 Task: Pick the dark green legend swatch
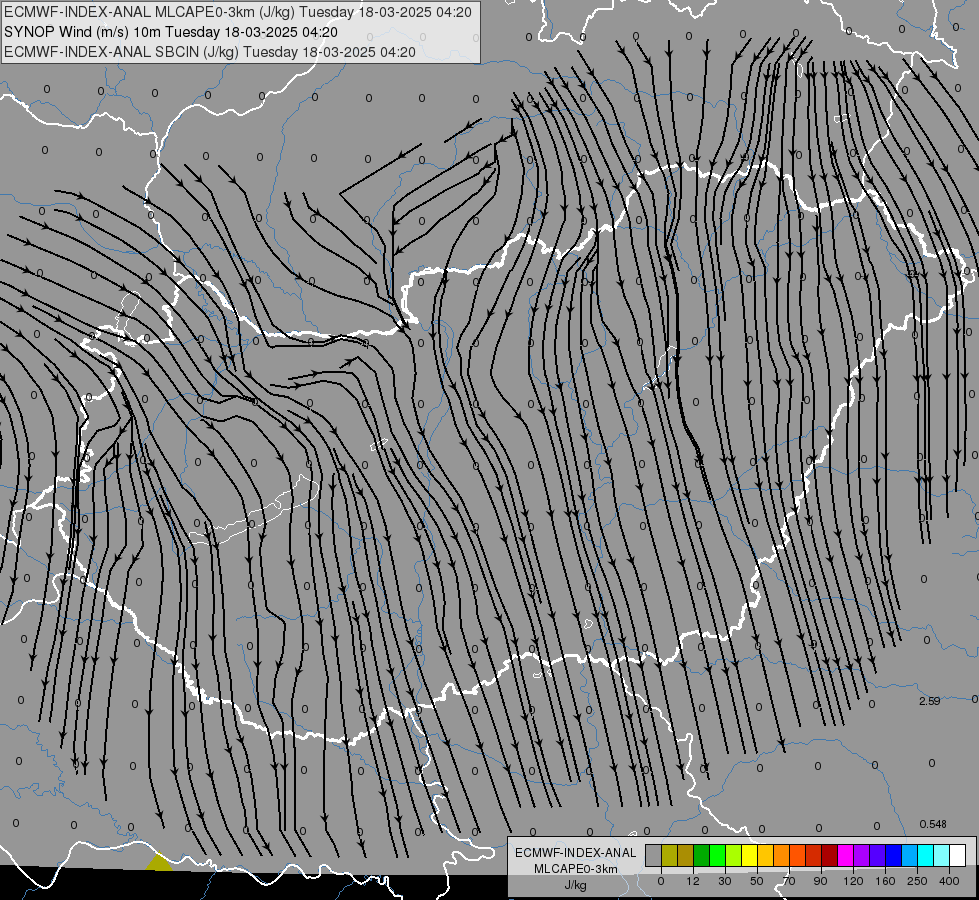(x=702, y=855)
